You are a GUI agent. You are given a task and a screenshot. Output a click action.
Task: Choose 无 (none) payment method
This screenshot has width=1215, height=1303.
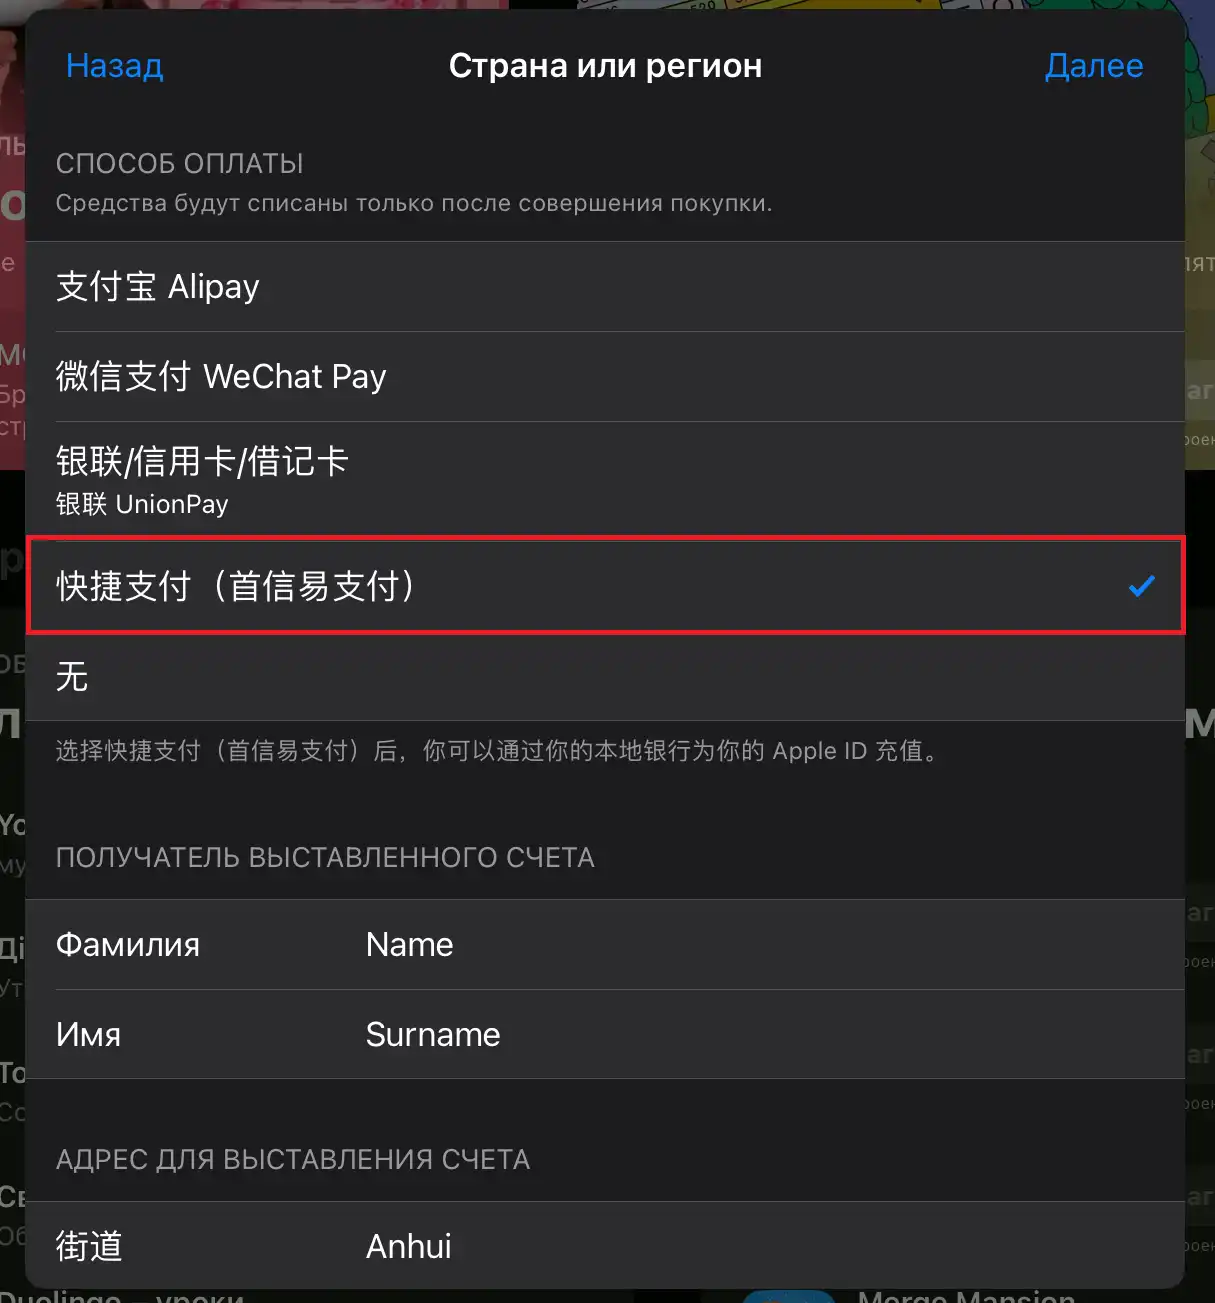(x=605, y=677)
